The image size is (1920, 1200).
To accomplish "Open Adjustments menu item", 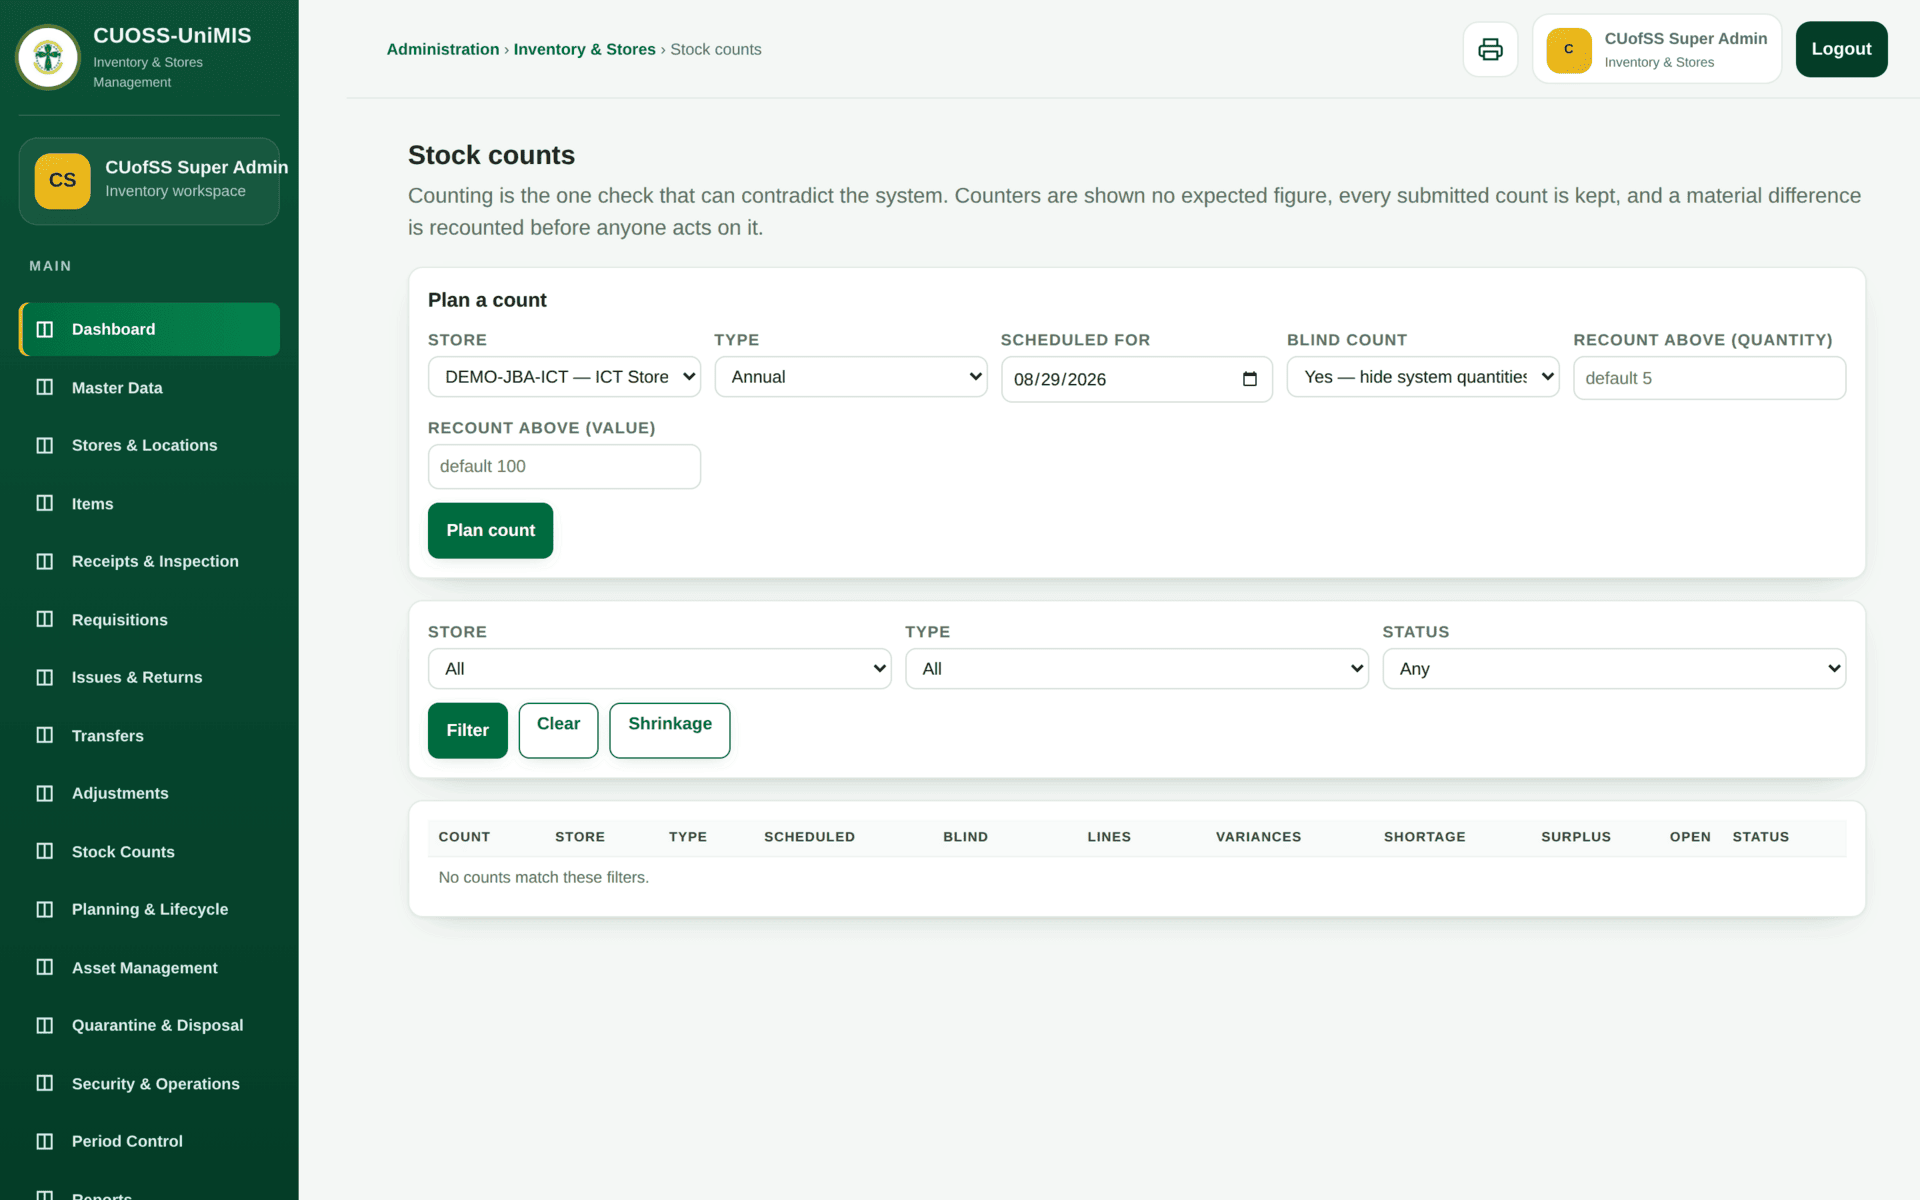I will click(x=149, y=793).
